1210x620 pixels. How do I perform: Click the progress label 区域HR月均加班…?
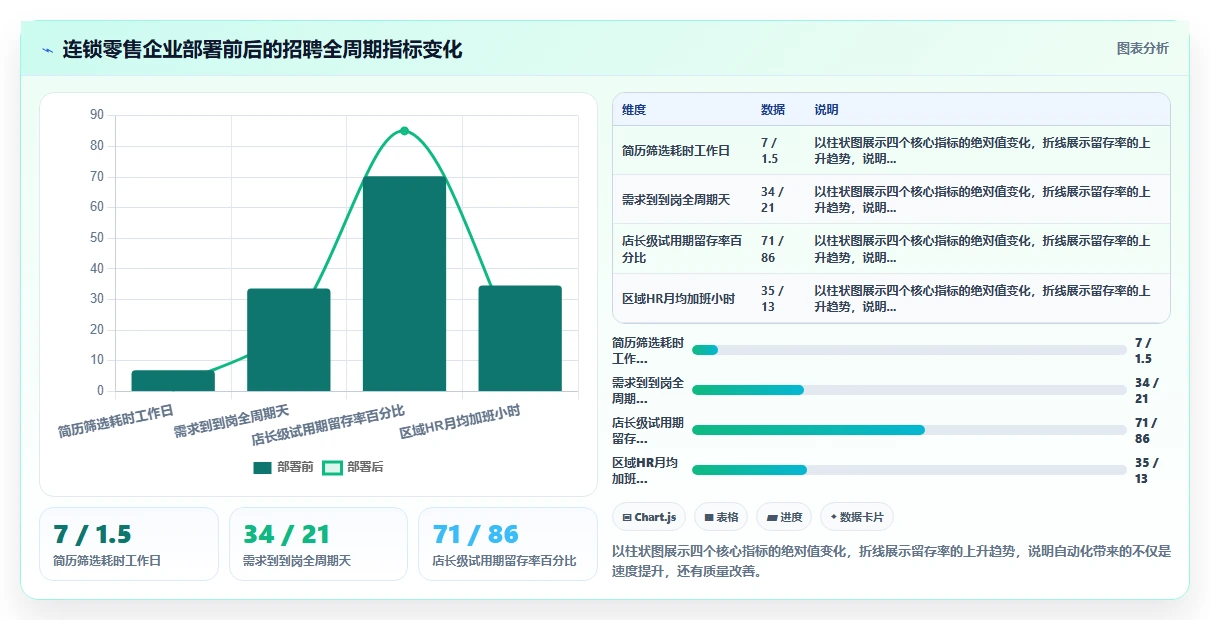point(646,470)
